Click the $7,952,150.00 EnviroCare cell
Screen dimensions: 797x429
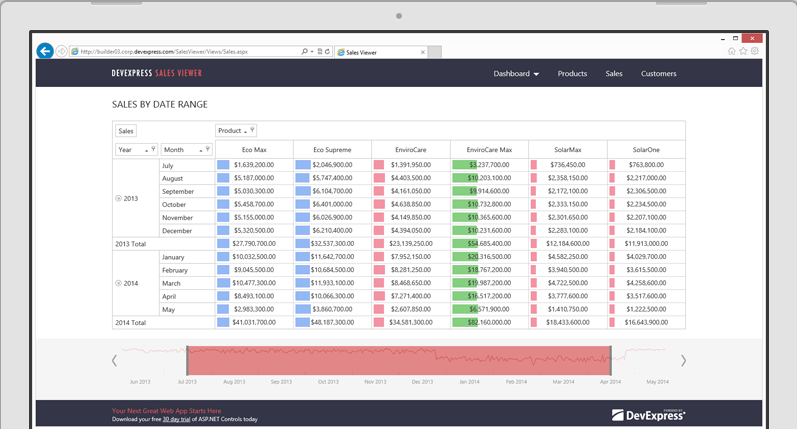(411, 257)
